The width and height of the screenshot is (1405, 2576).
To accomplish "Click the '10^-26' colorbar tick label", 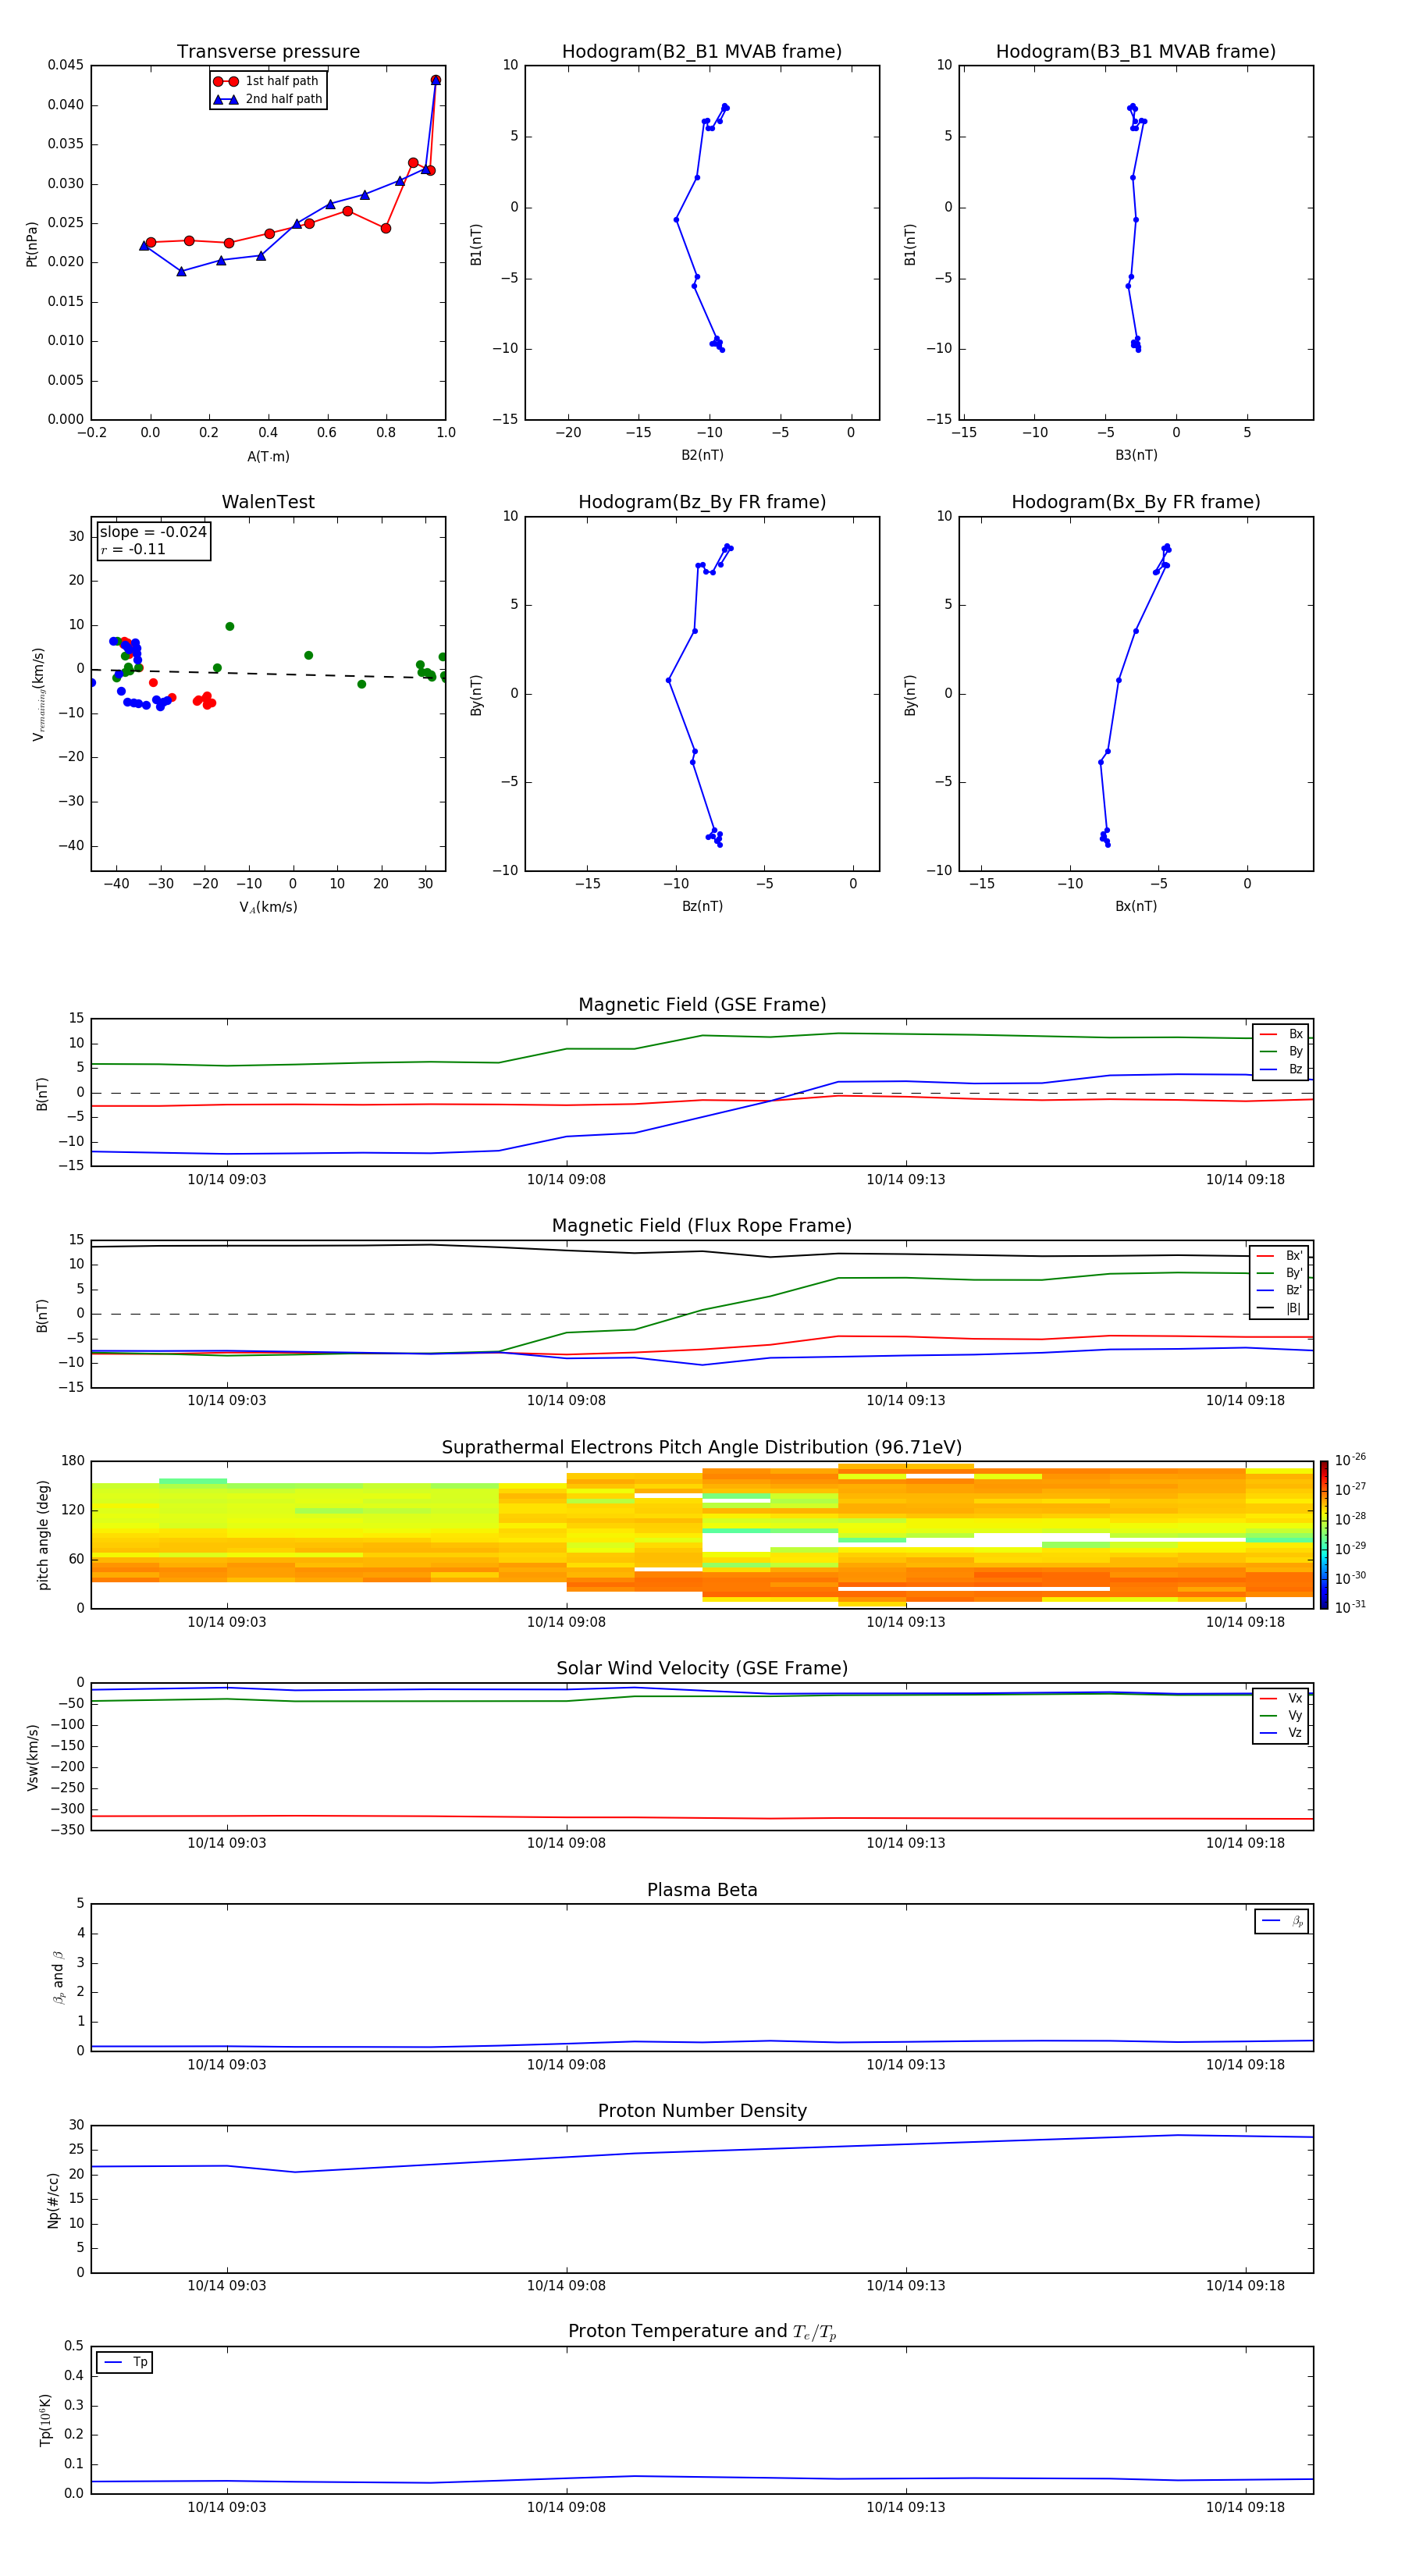I will point(1350,1460).
